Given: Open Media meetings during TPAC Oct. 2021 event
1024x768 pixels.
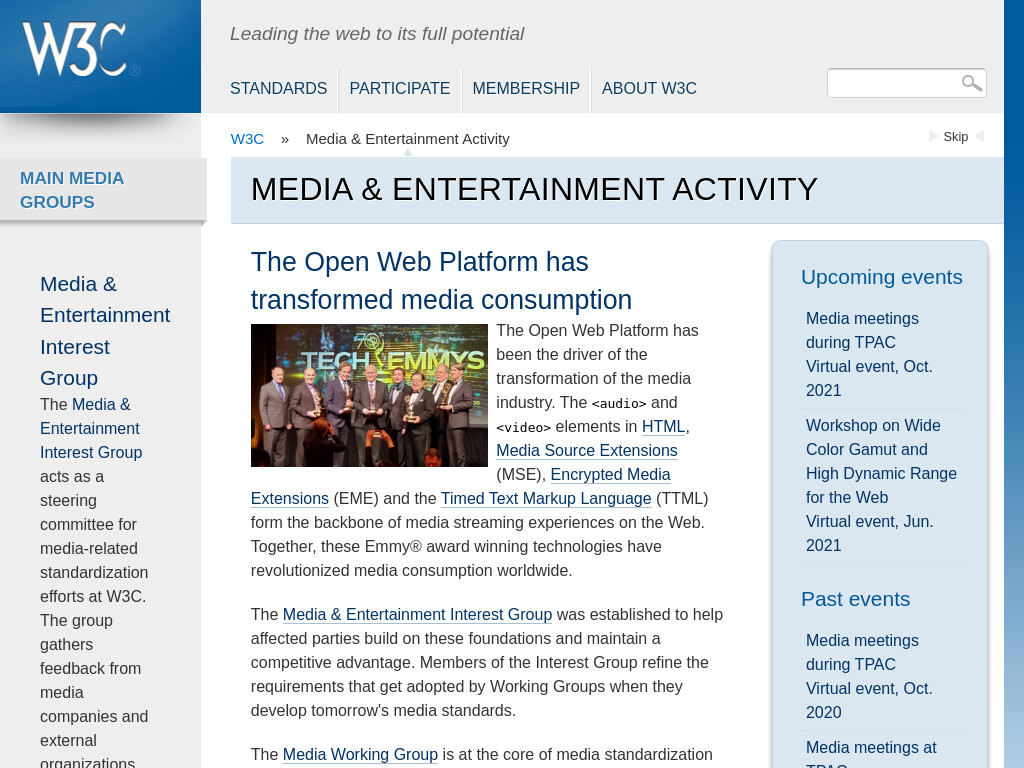Looking at the screenshot, I should pyautogui.click(x=869, y=354).
